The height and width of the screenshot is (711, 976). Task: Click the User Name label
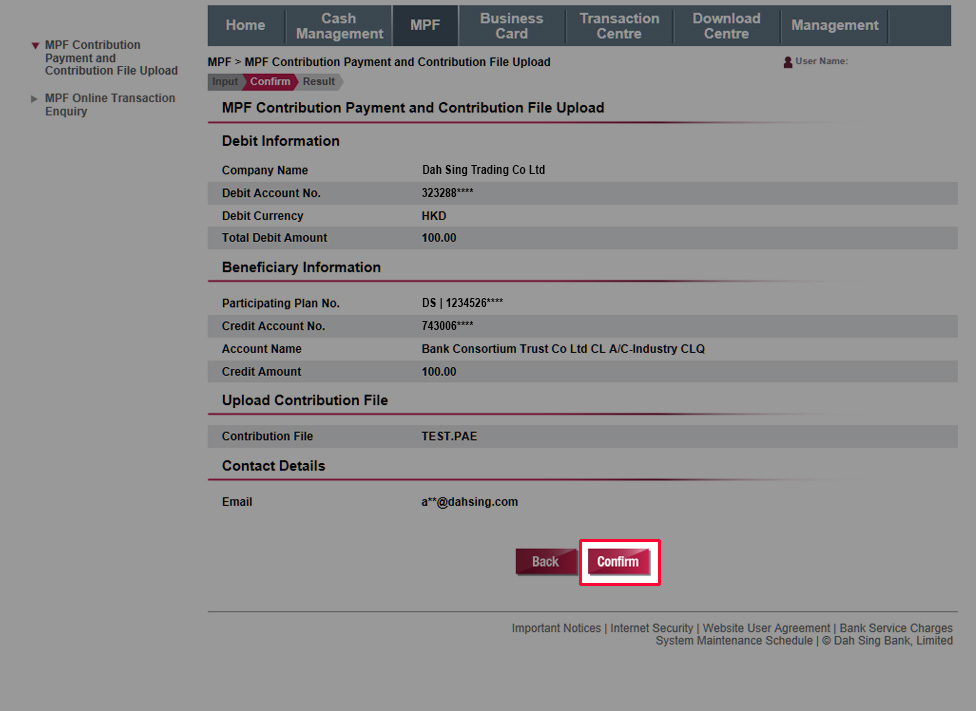[822, 61]
